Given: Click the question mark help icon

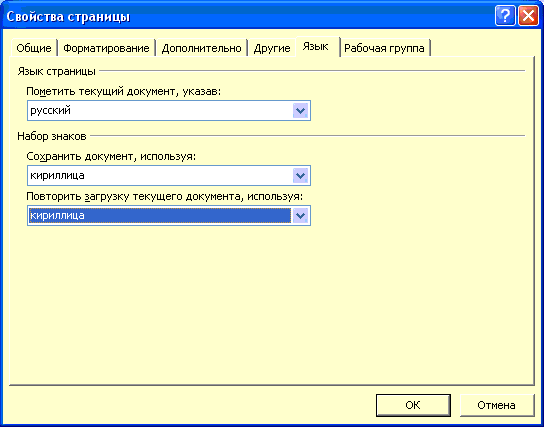Looking at the screenshot, I should [x=505, y=16].
